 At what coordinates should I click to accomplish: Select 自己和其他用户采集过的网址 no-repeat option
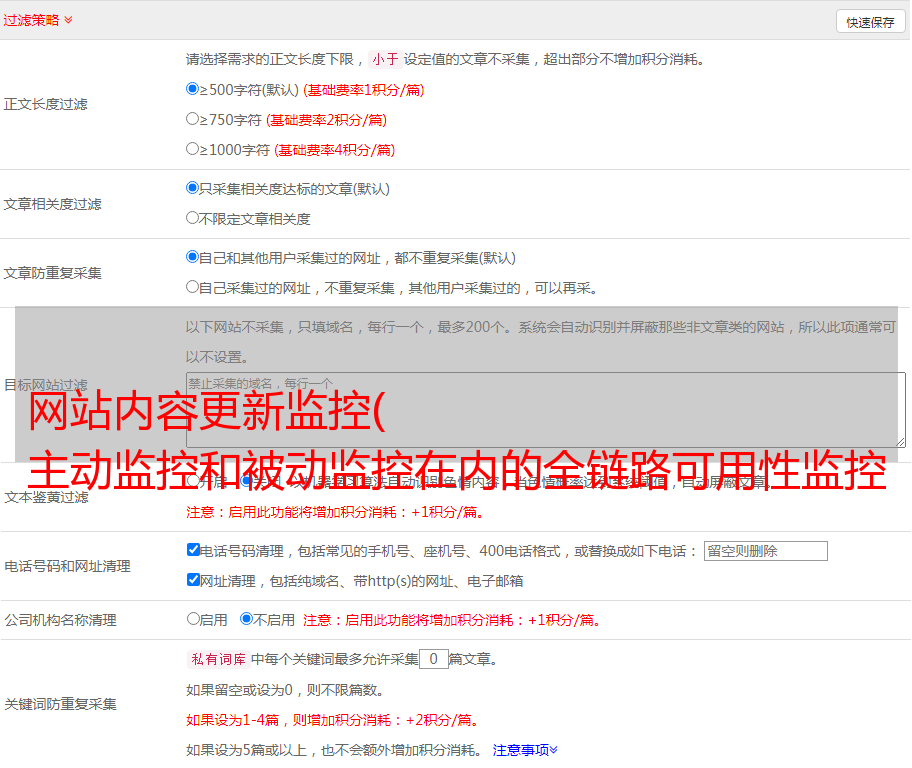click(x=192, y=257)
